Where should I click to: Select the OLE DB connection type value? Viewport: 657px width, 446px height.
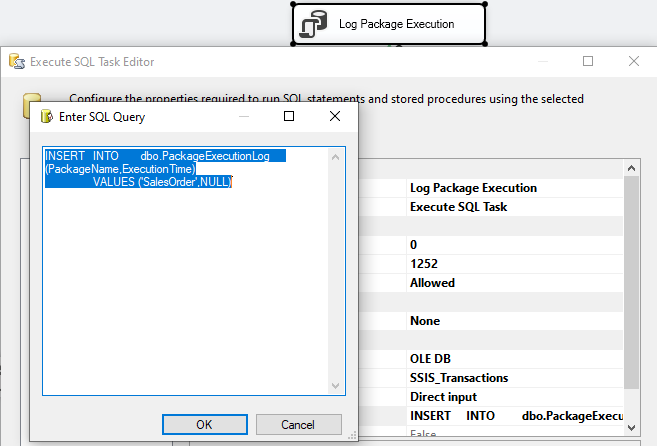[430, 359]
